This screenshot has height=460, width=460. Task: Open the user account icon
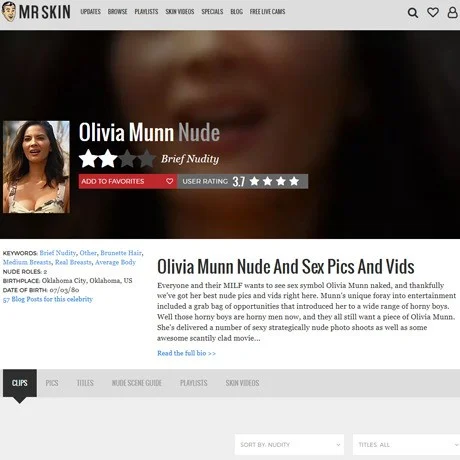452,12
